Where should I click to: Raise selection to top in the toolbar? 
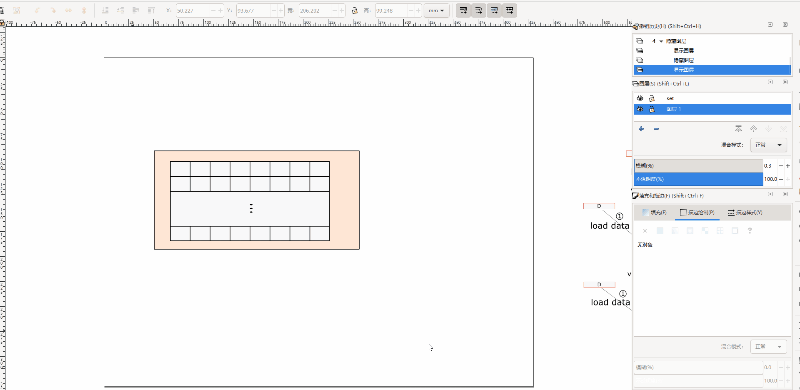[x=151, y=10]
